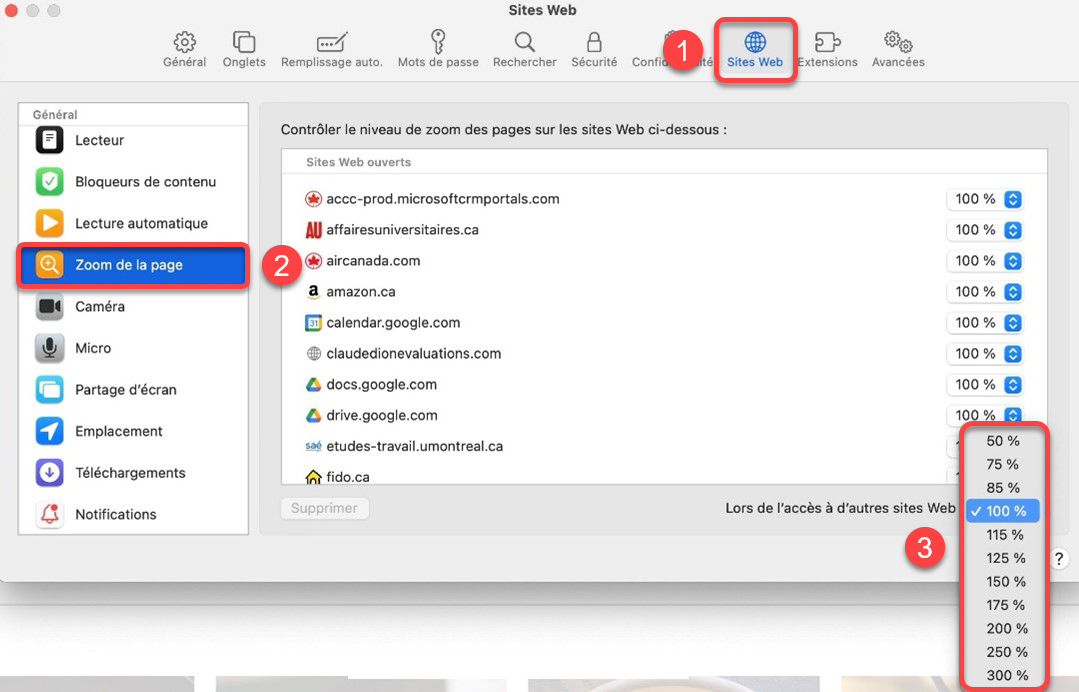1079x692 pixels.
Task: Choose 175 % in the zoom menu
Action: 1003,605
